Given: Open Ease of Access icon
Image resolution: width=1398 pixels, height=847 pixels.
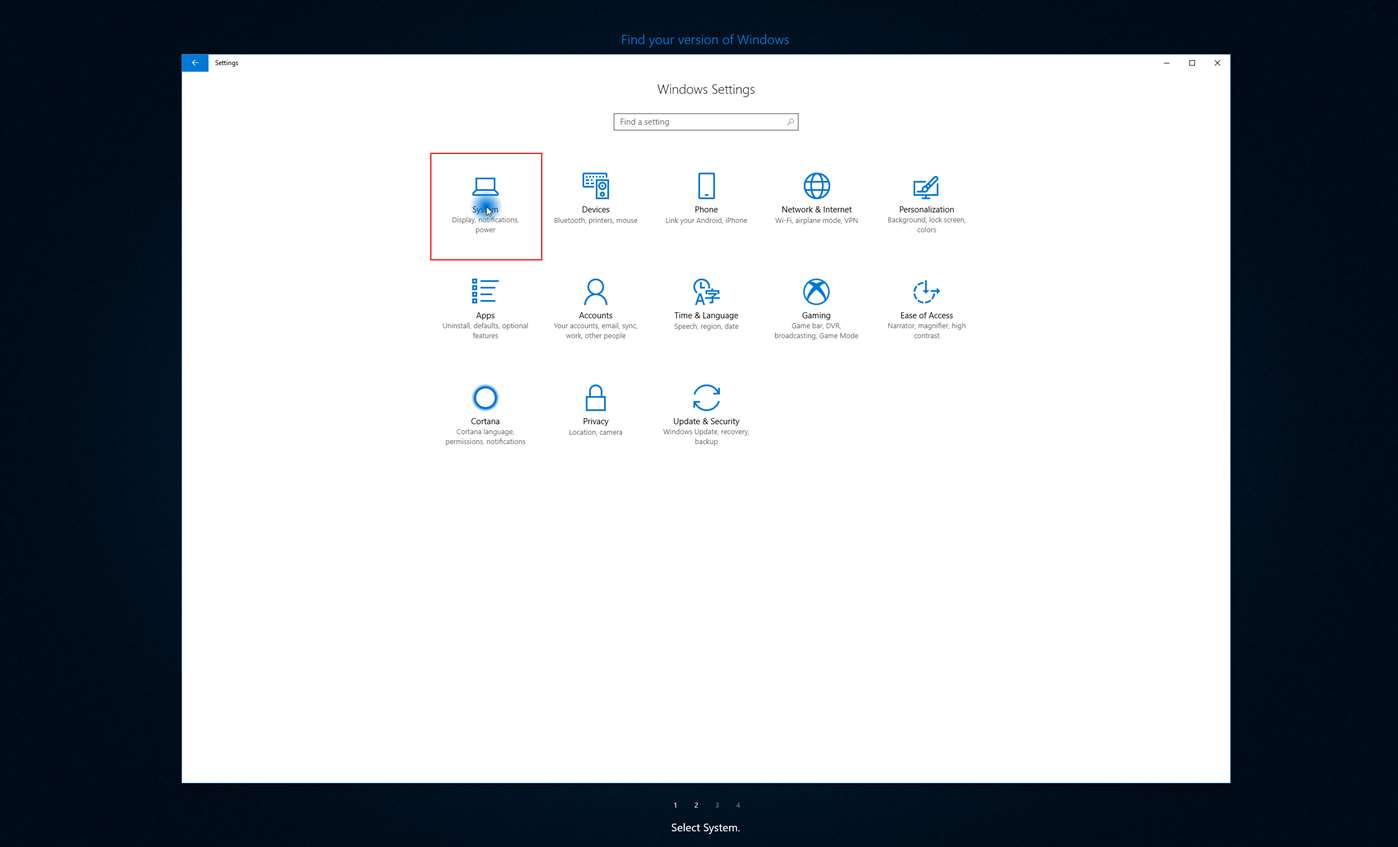Looking at the screenshot, I should [x=926, y=292].
